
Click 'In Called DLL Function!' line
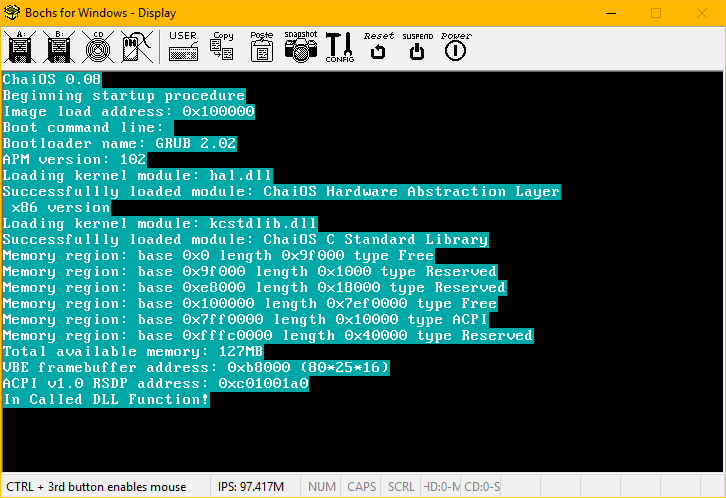(x=106, y=399)
